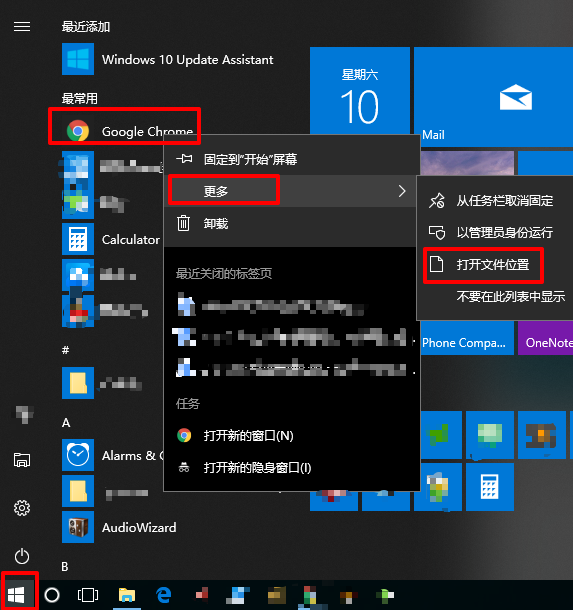Click the file icon beside 打开文件位置

tap(436, 264)
